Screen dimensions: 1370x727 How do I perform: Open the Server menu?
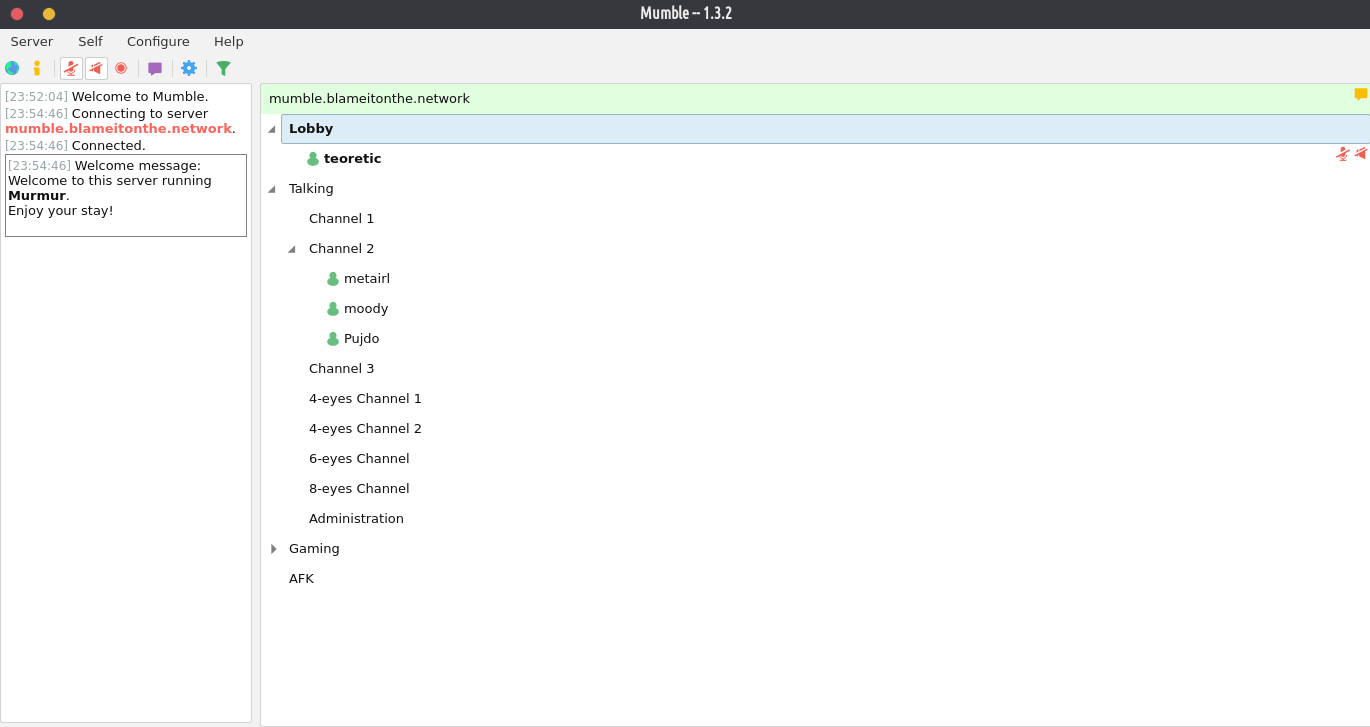[32, 41]
